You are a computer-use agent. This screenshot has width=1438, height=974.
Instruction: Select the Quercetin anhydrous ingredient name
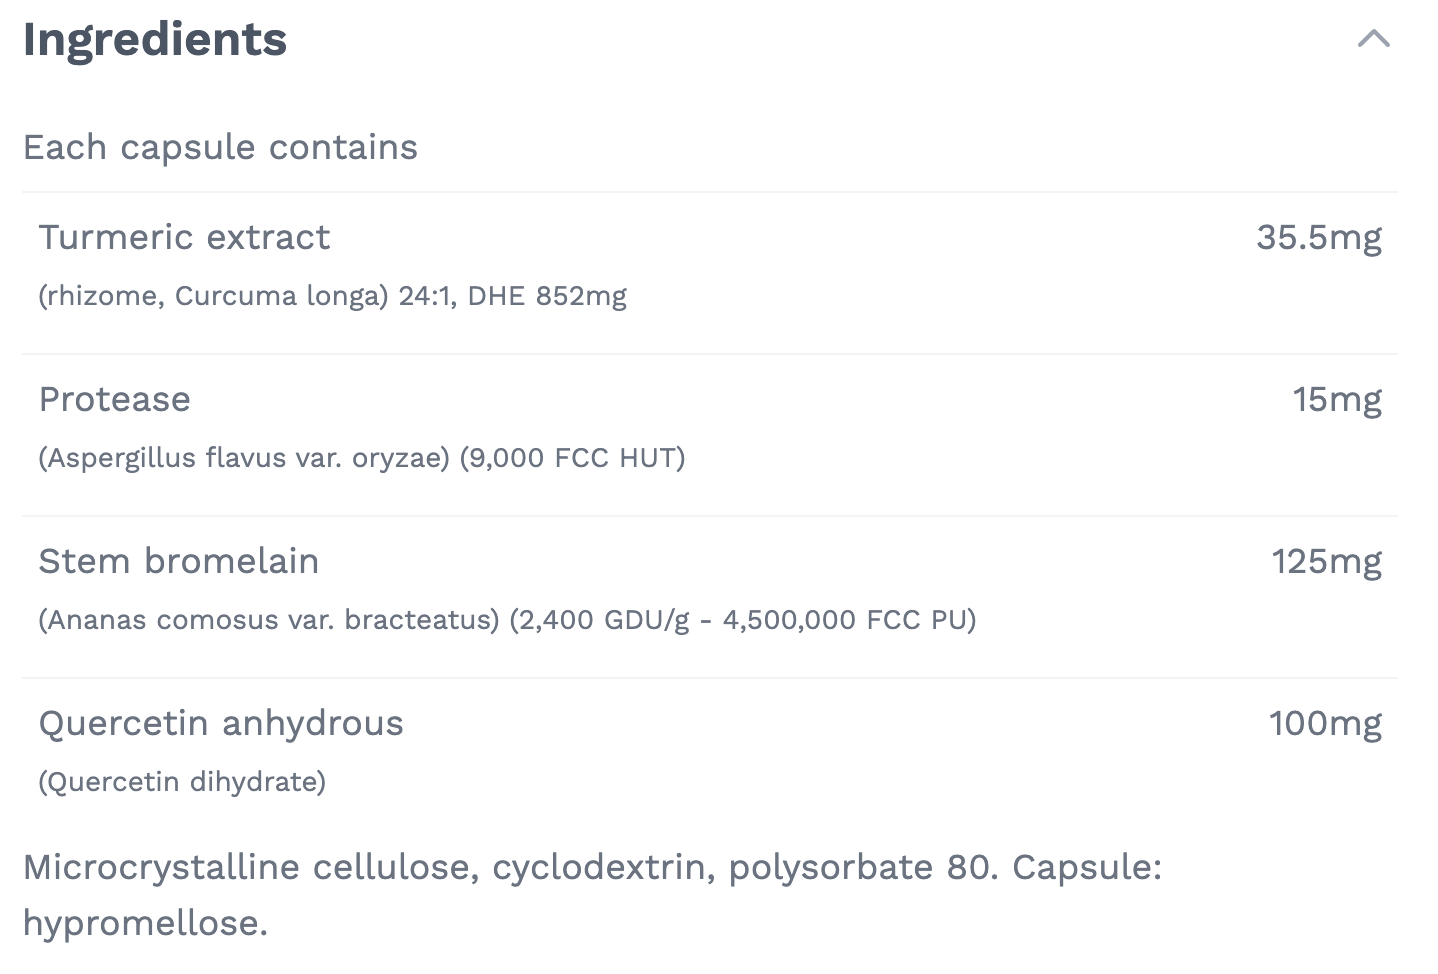coord(221,723)
